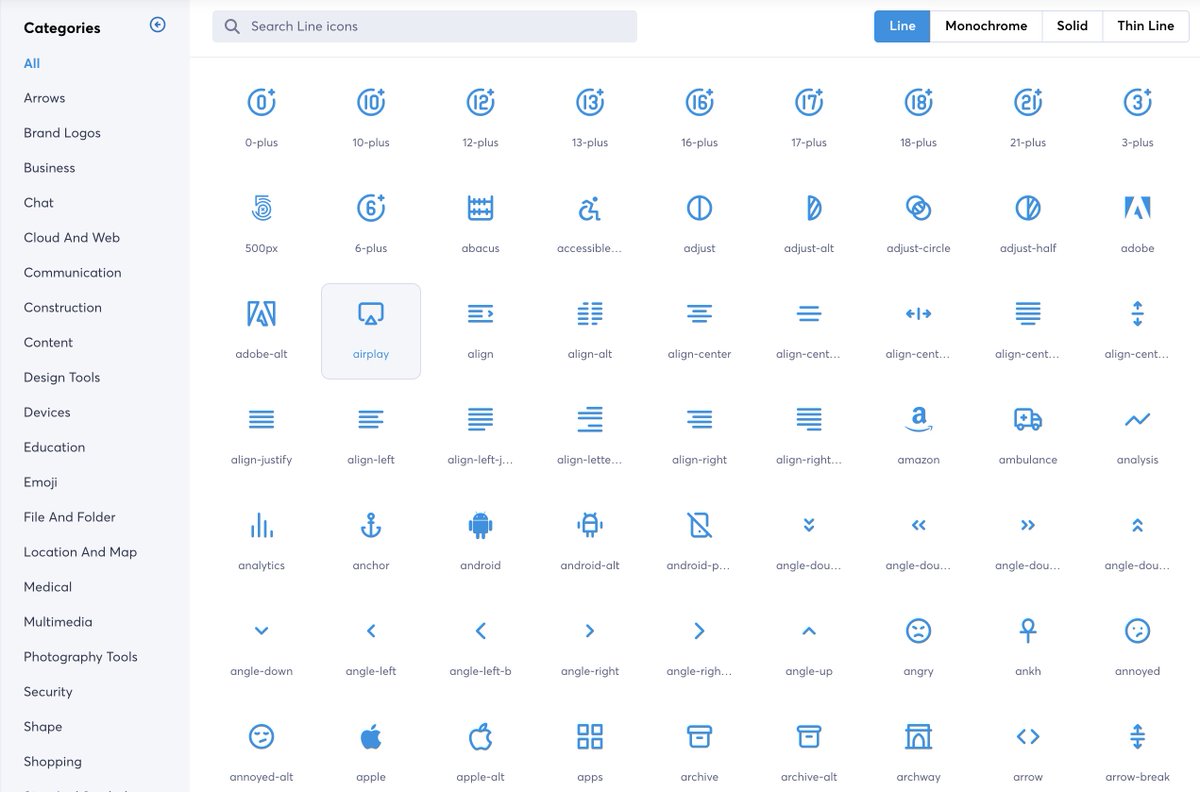Select the analysis chart icon

tap(1137, 420)
